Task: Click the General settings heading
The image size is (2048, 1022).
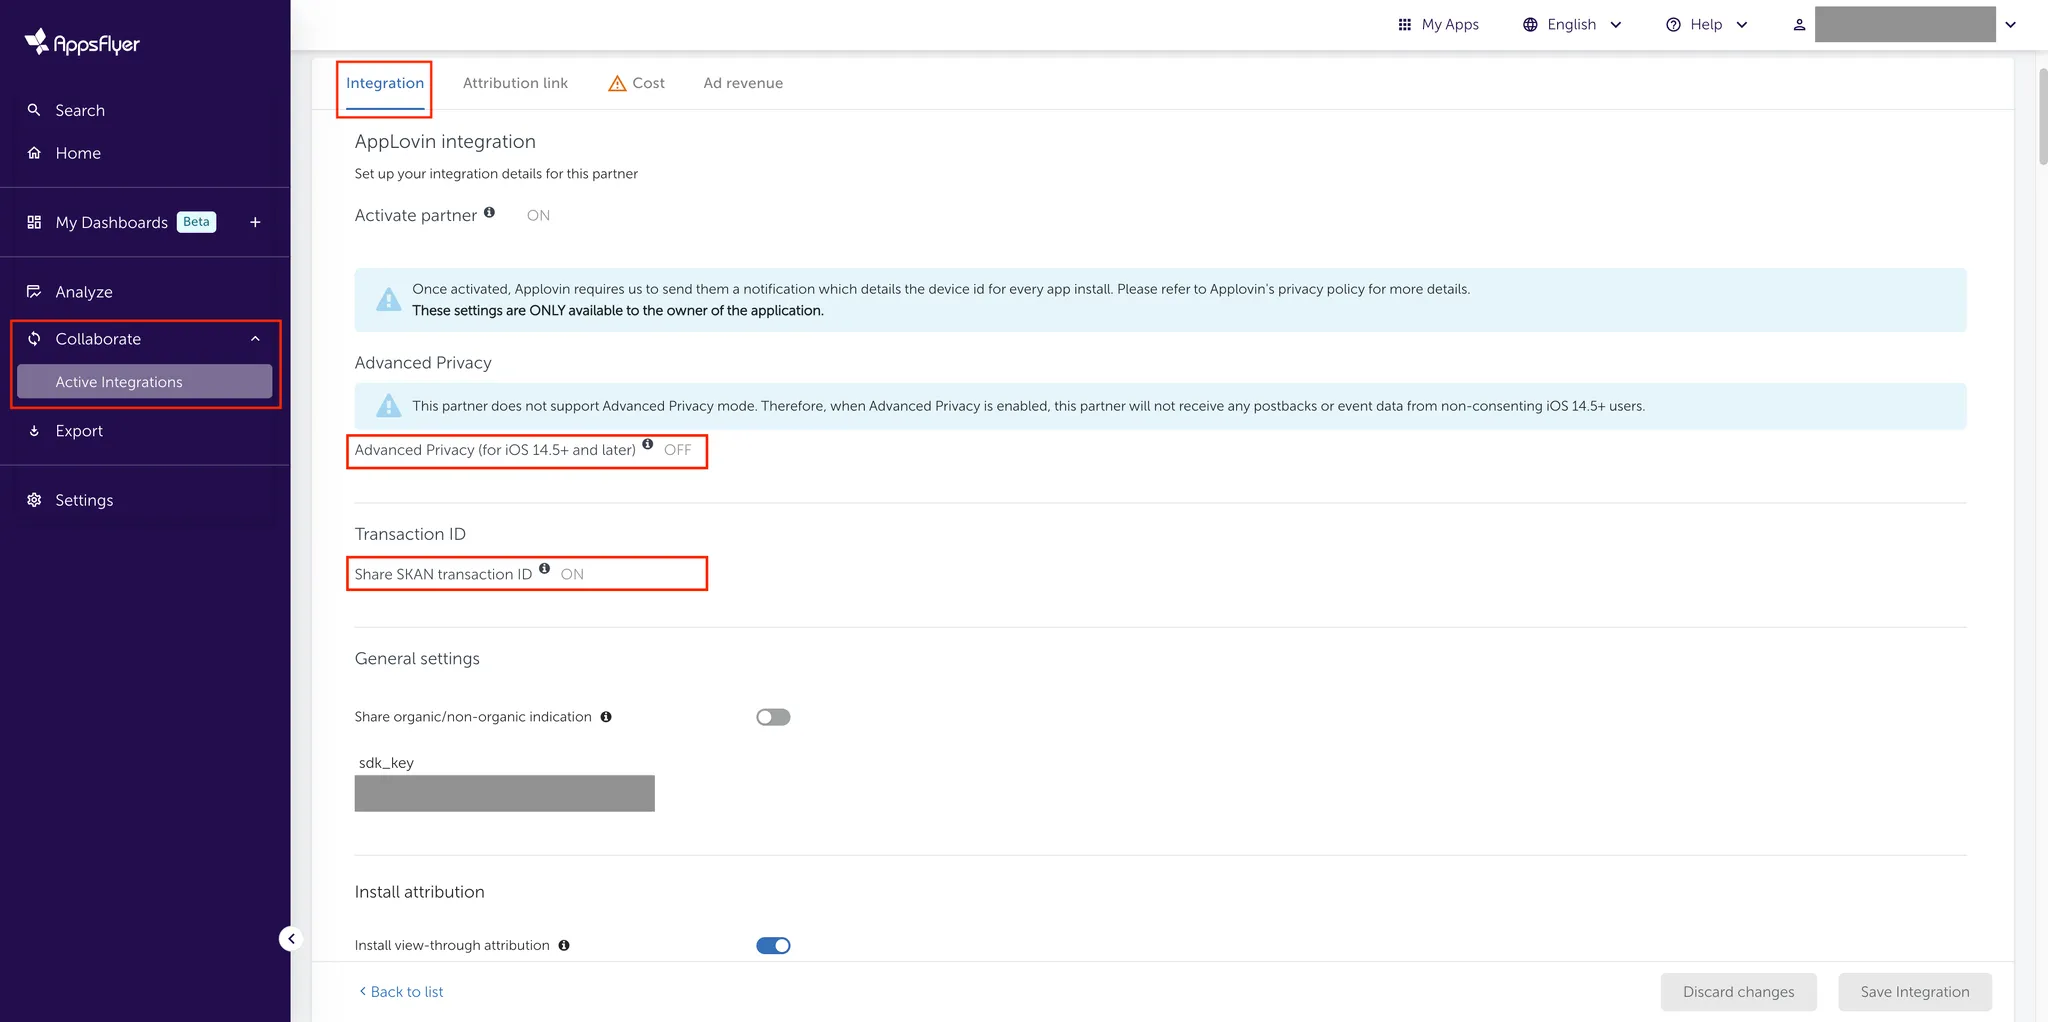Action: pos(417,659)
